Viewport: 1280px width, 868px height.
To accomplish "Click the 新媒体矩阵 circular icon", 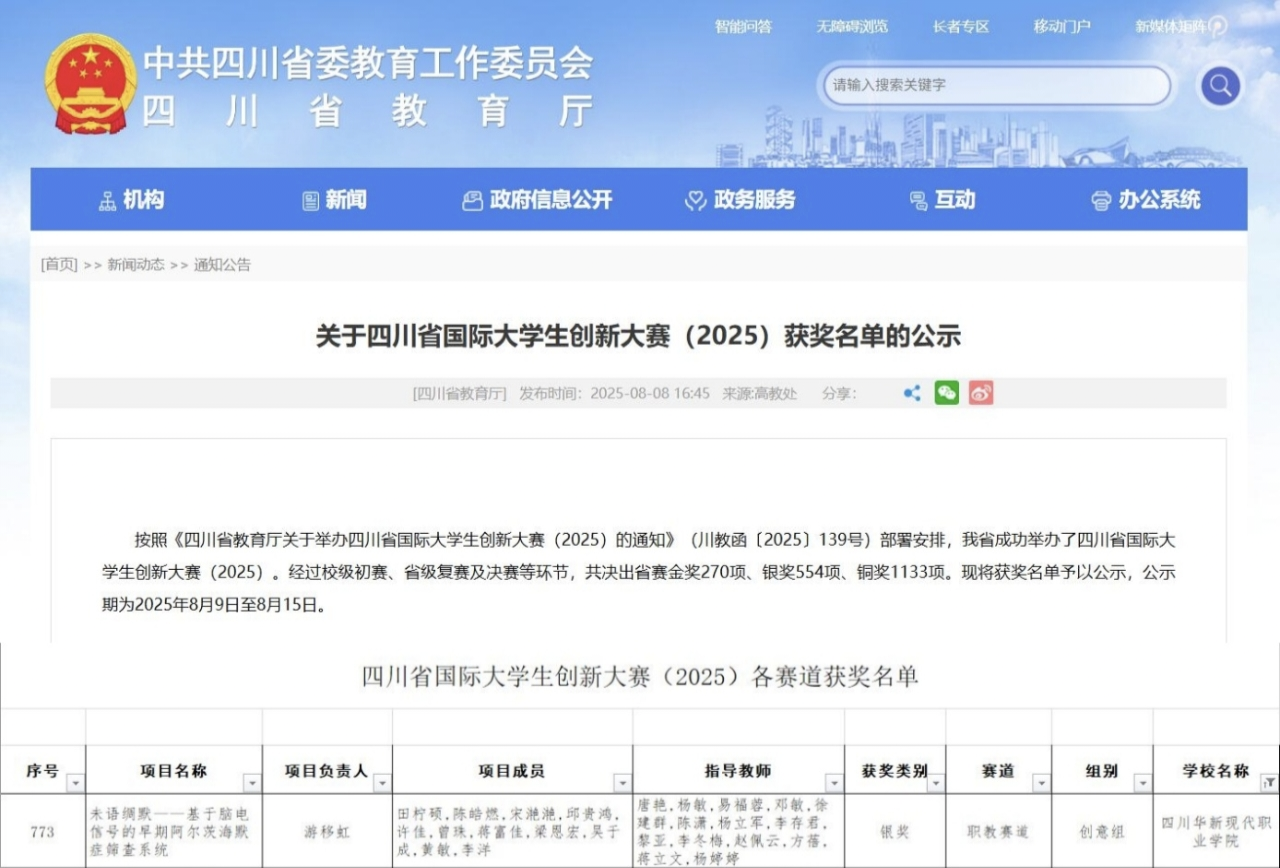I will (x=1217, y=27).
